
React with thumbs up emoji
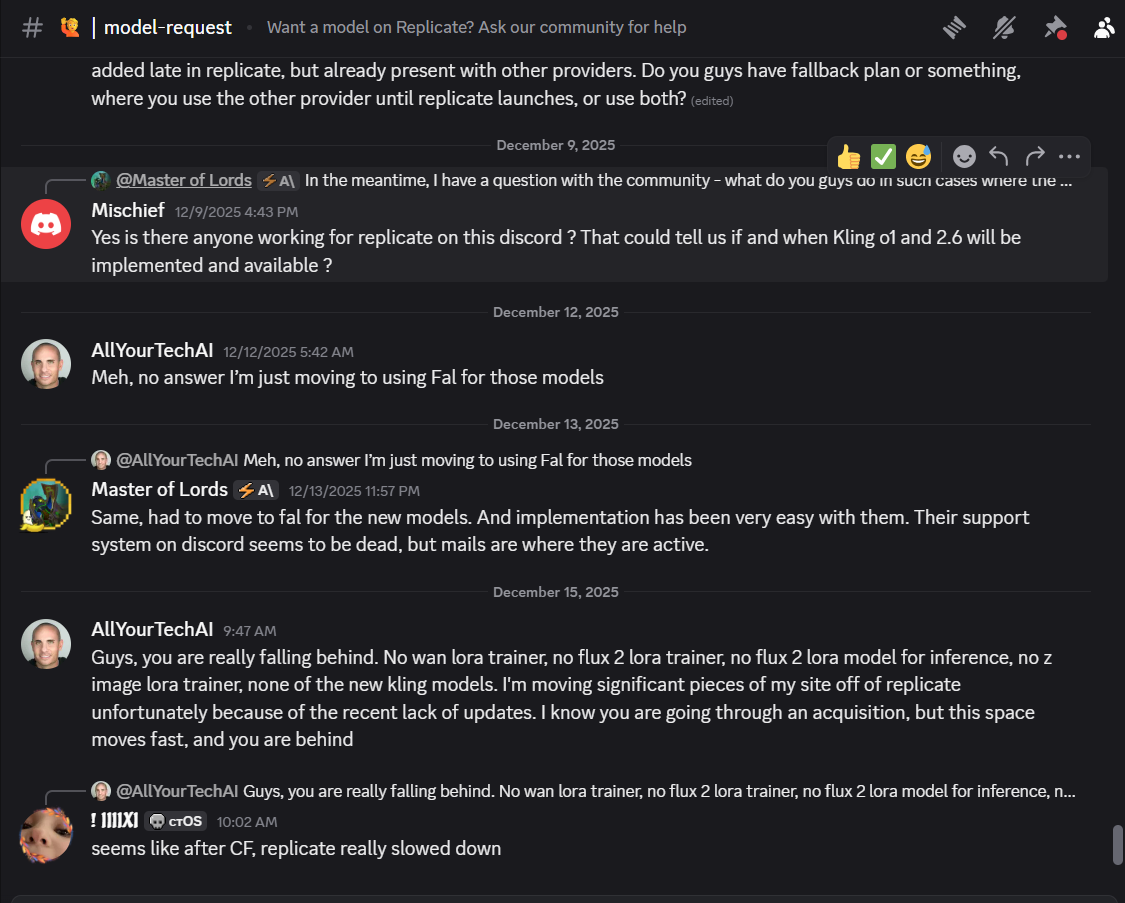click(849, 157)
